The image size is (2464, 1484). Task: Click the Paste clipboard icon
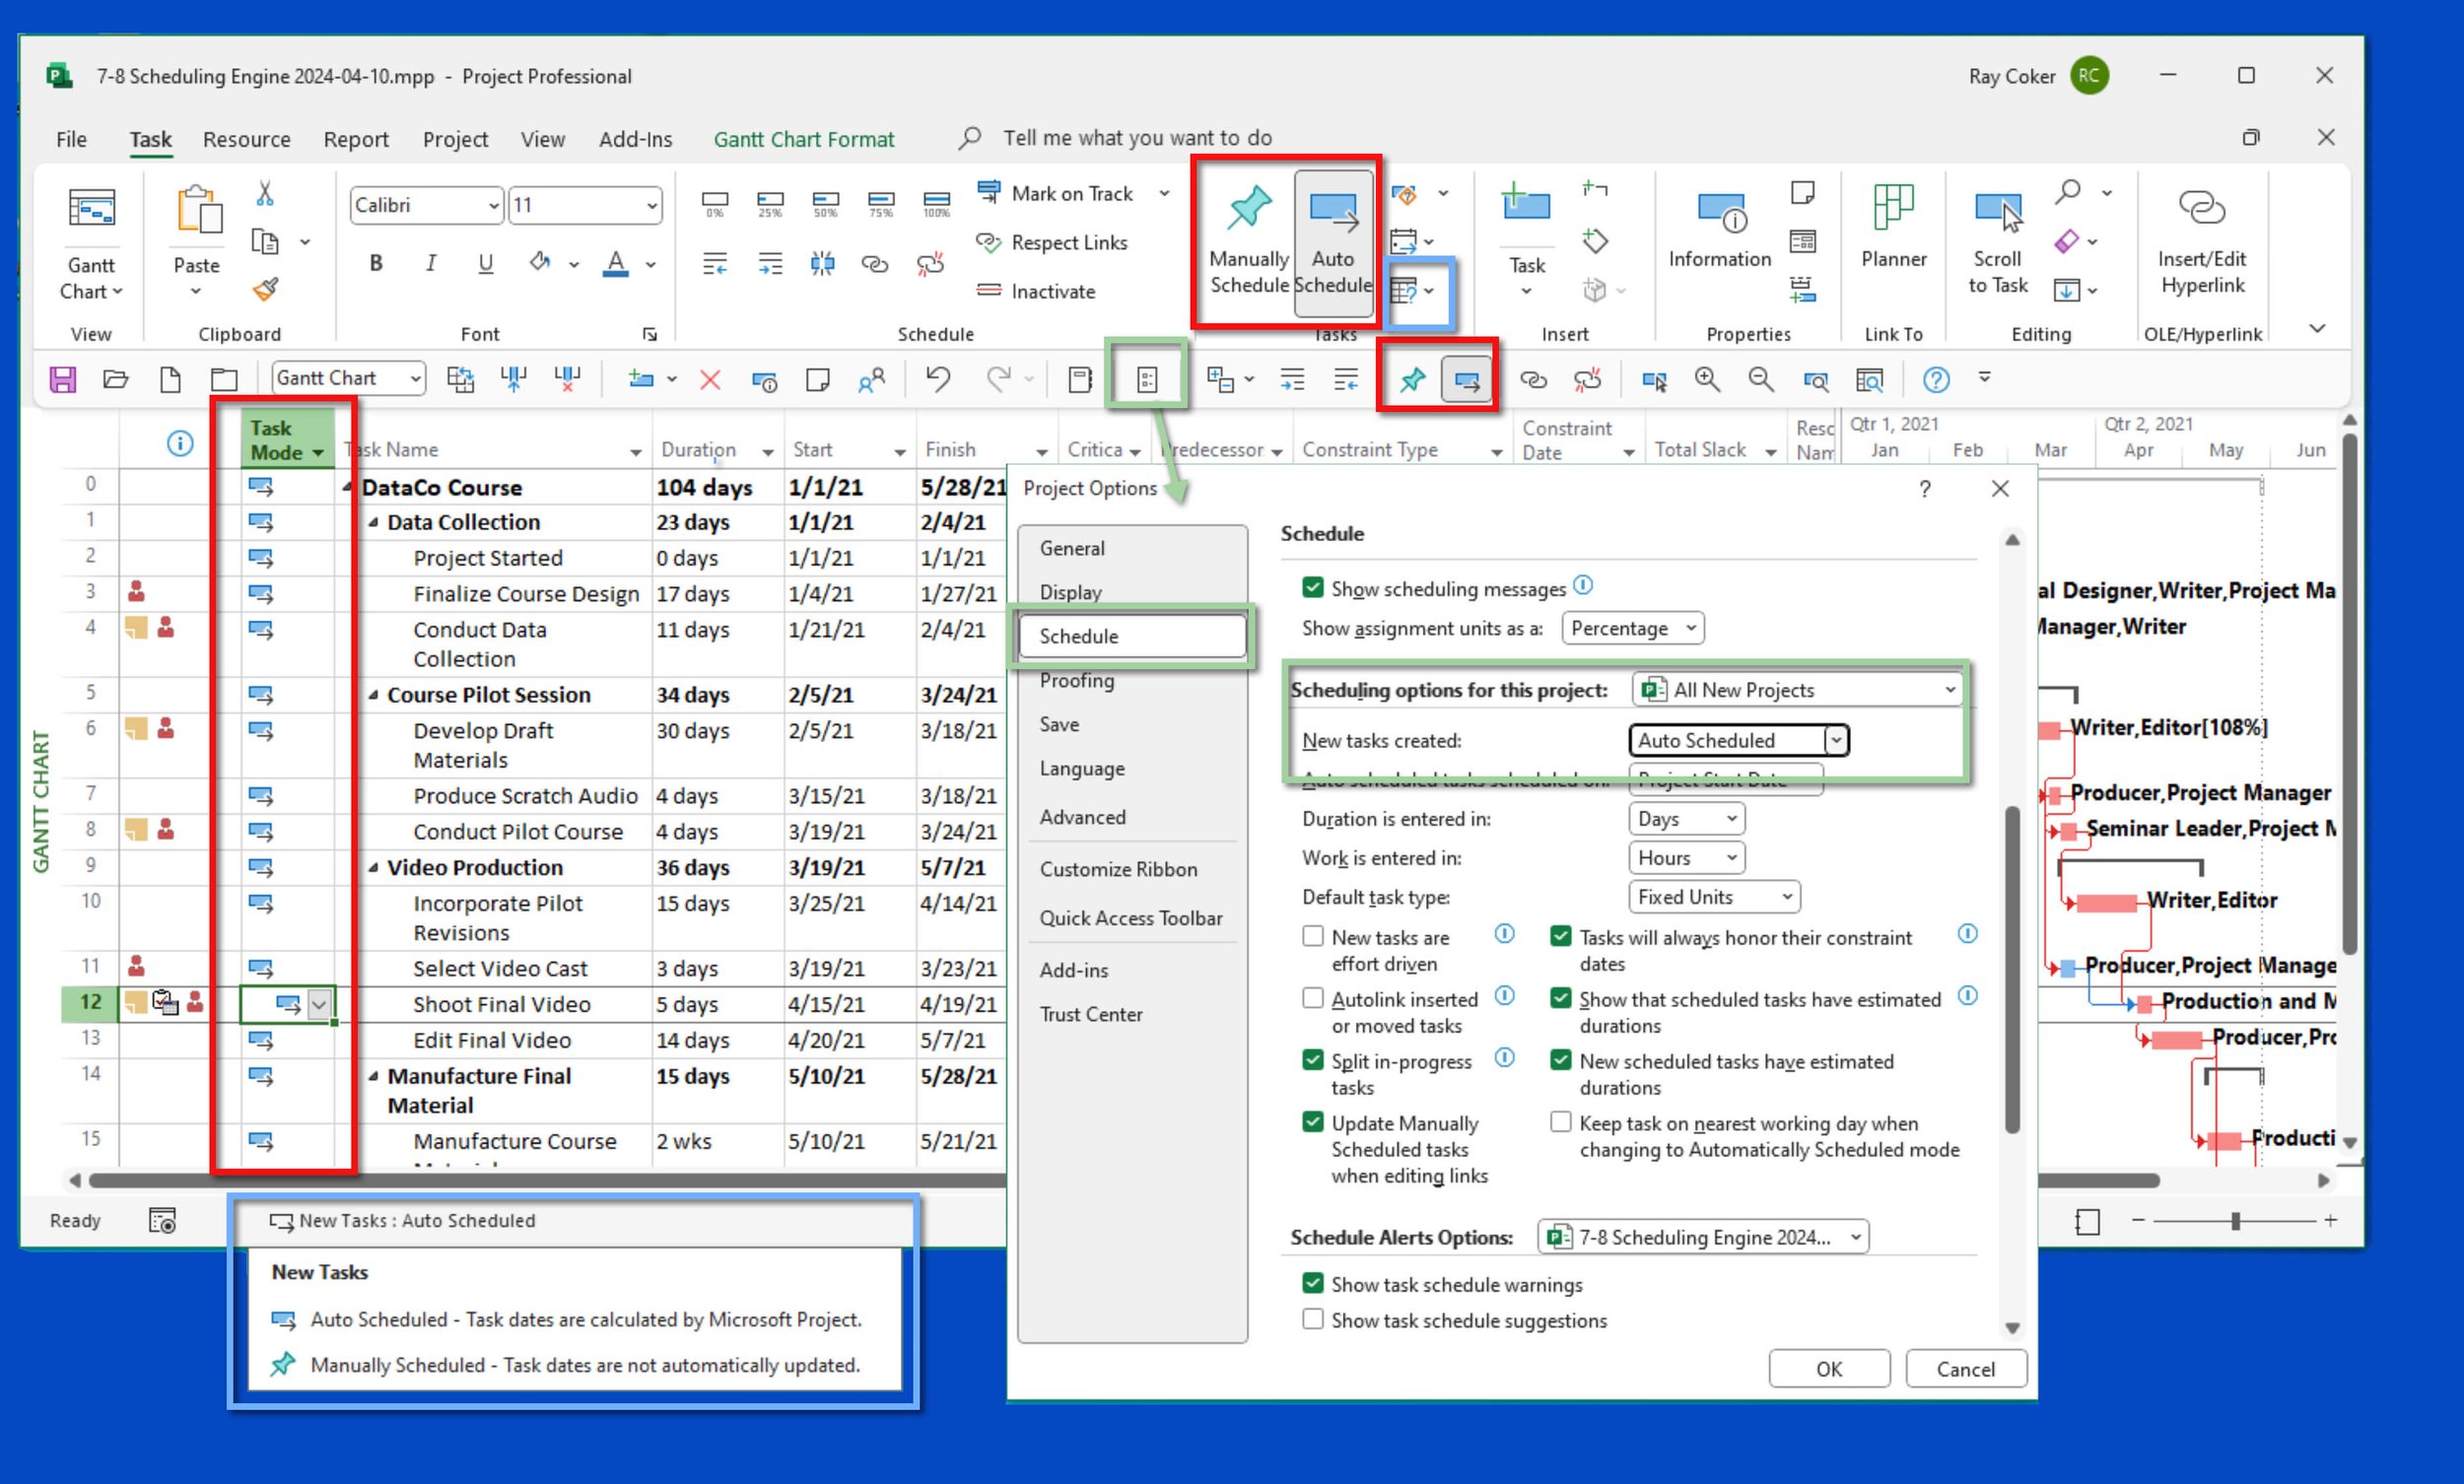198,209
